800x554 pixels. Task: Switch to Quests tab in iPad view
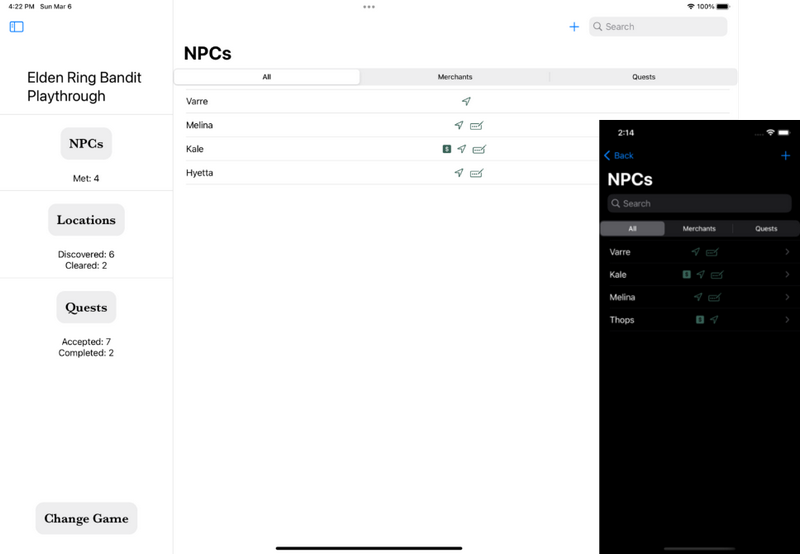(643, 77)
